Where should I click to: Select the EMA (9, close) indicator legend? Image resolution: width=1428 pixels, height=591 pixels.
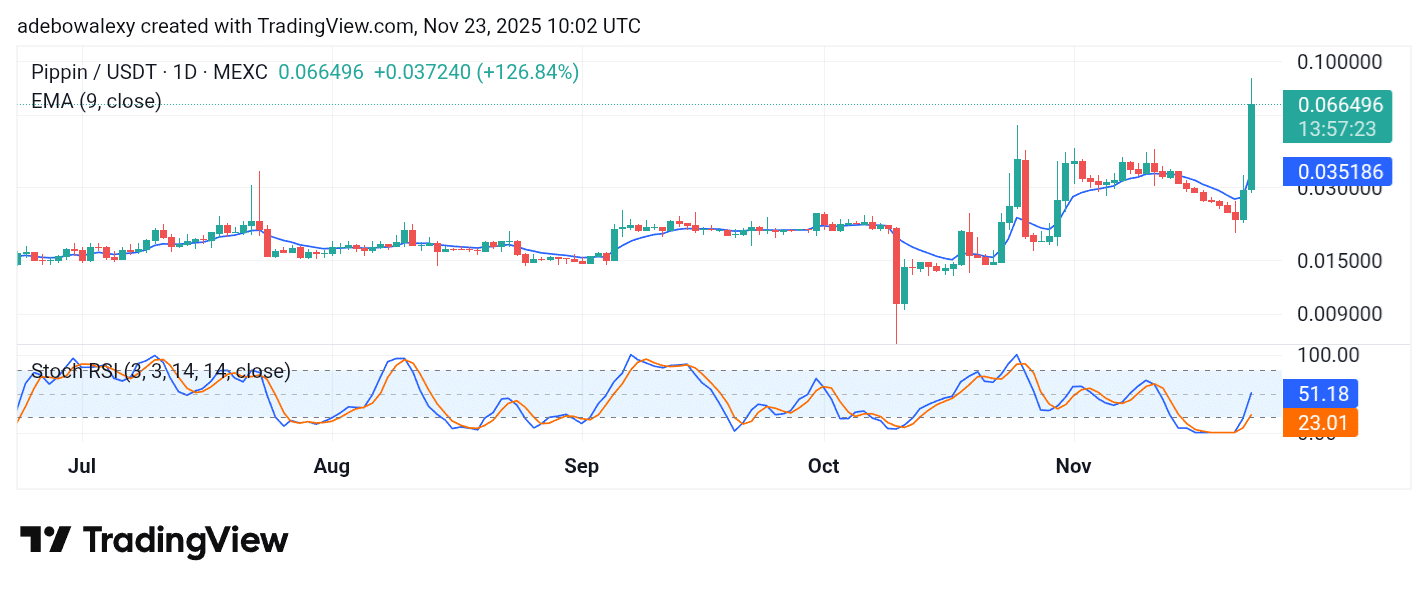point(97,100)
